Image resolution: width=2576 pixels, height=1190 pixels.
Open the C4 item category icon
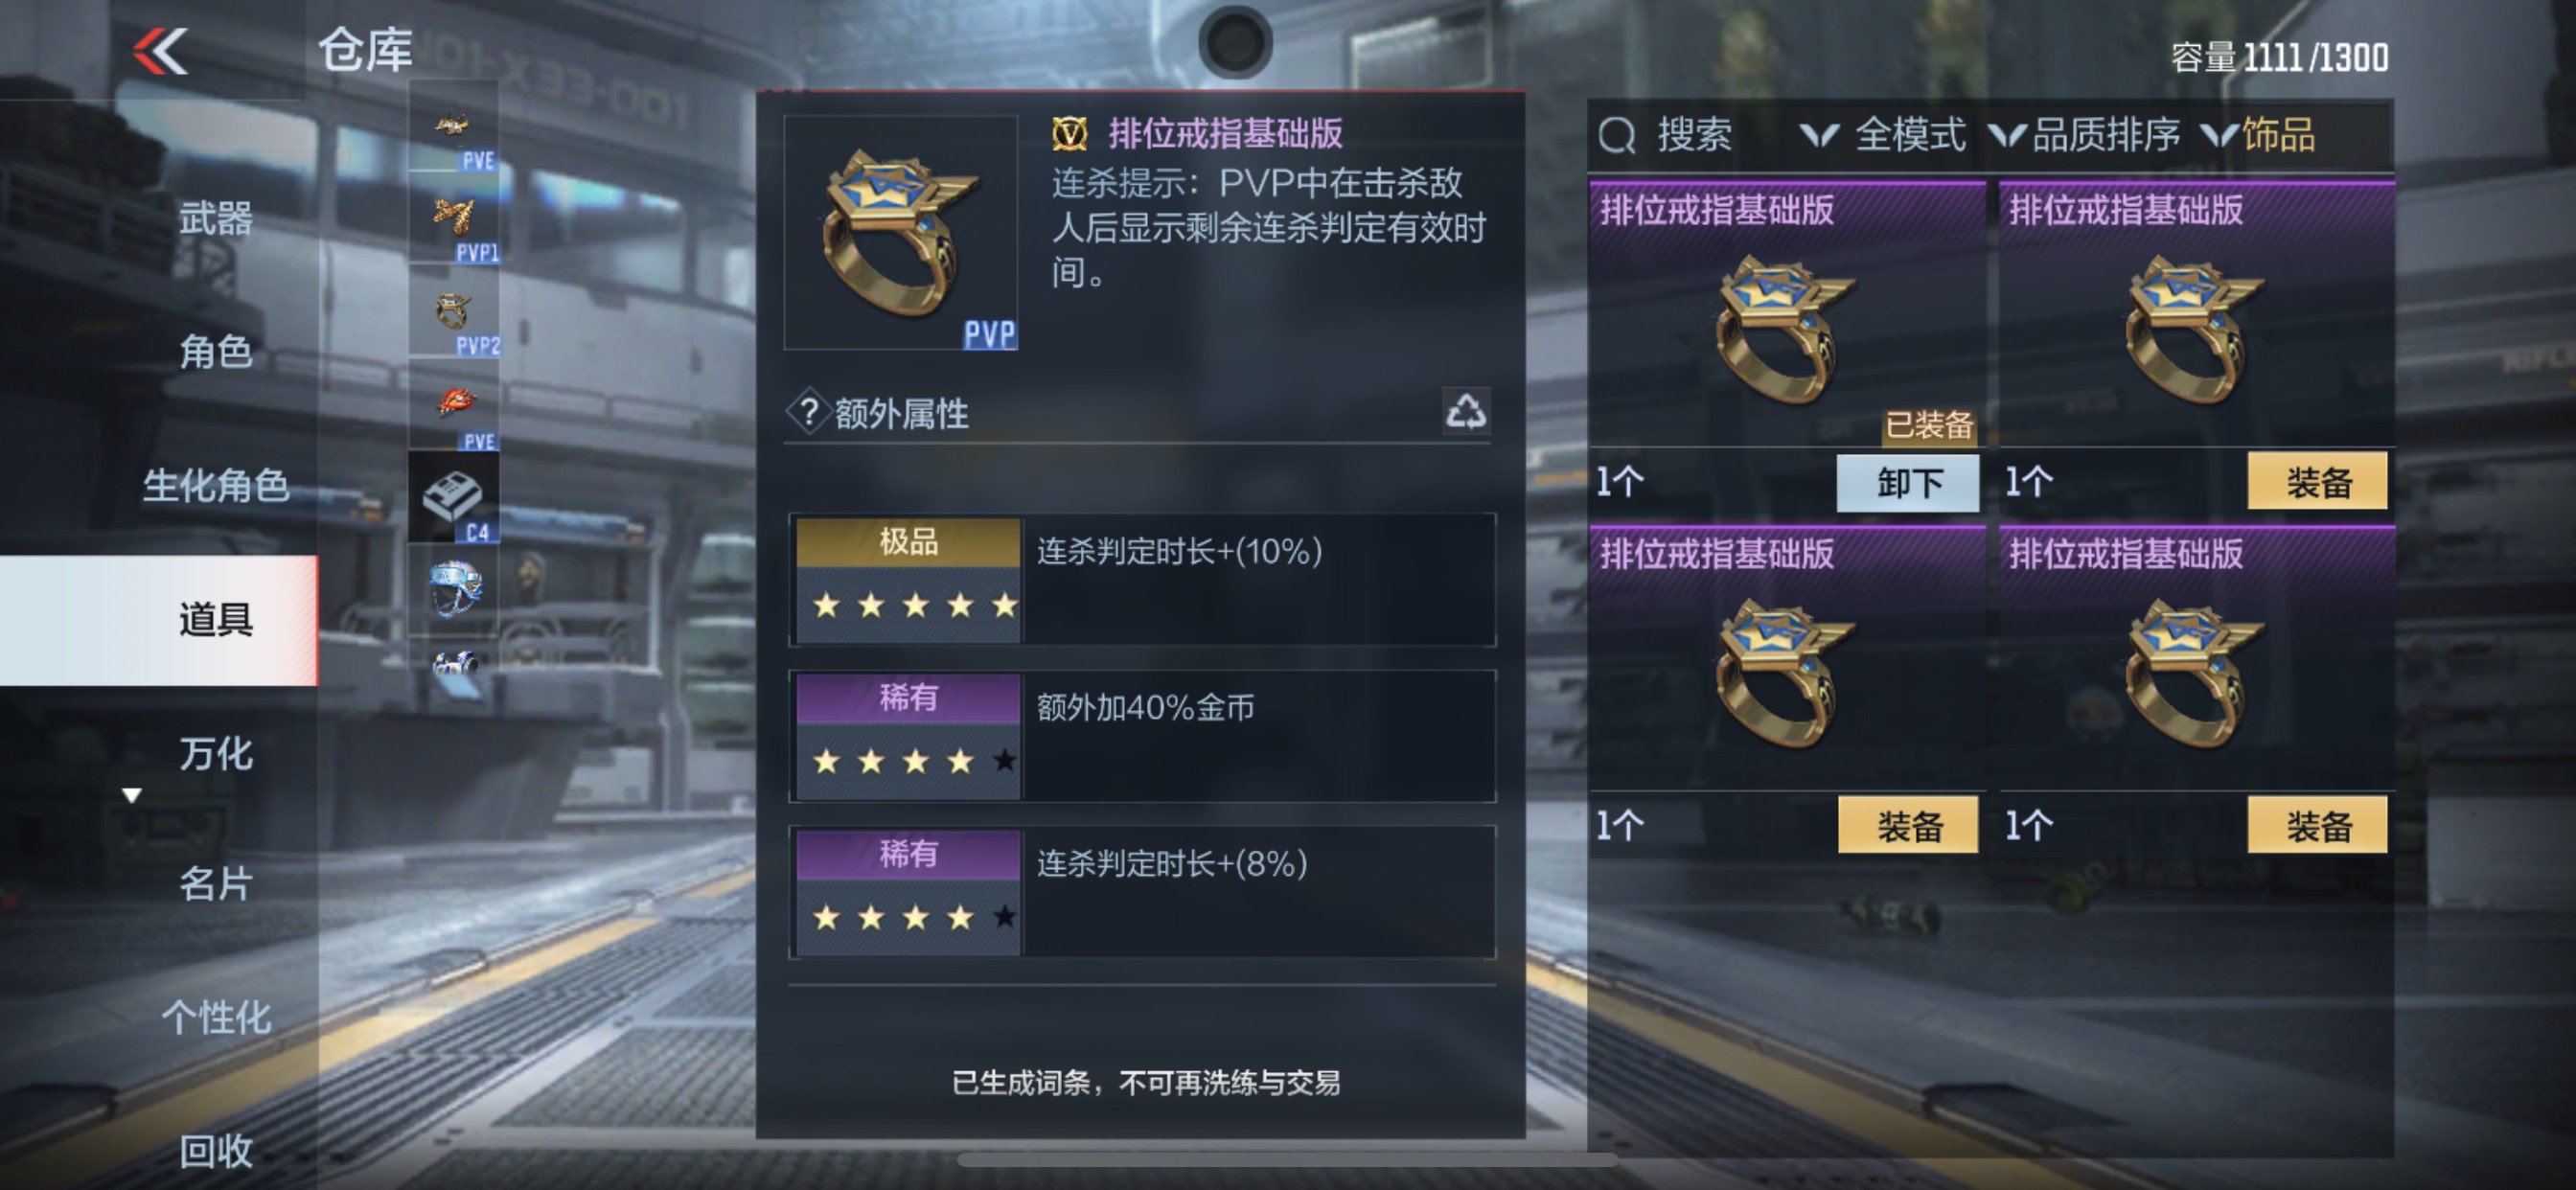point(454,498)
